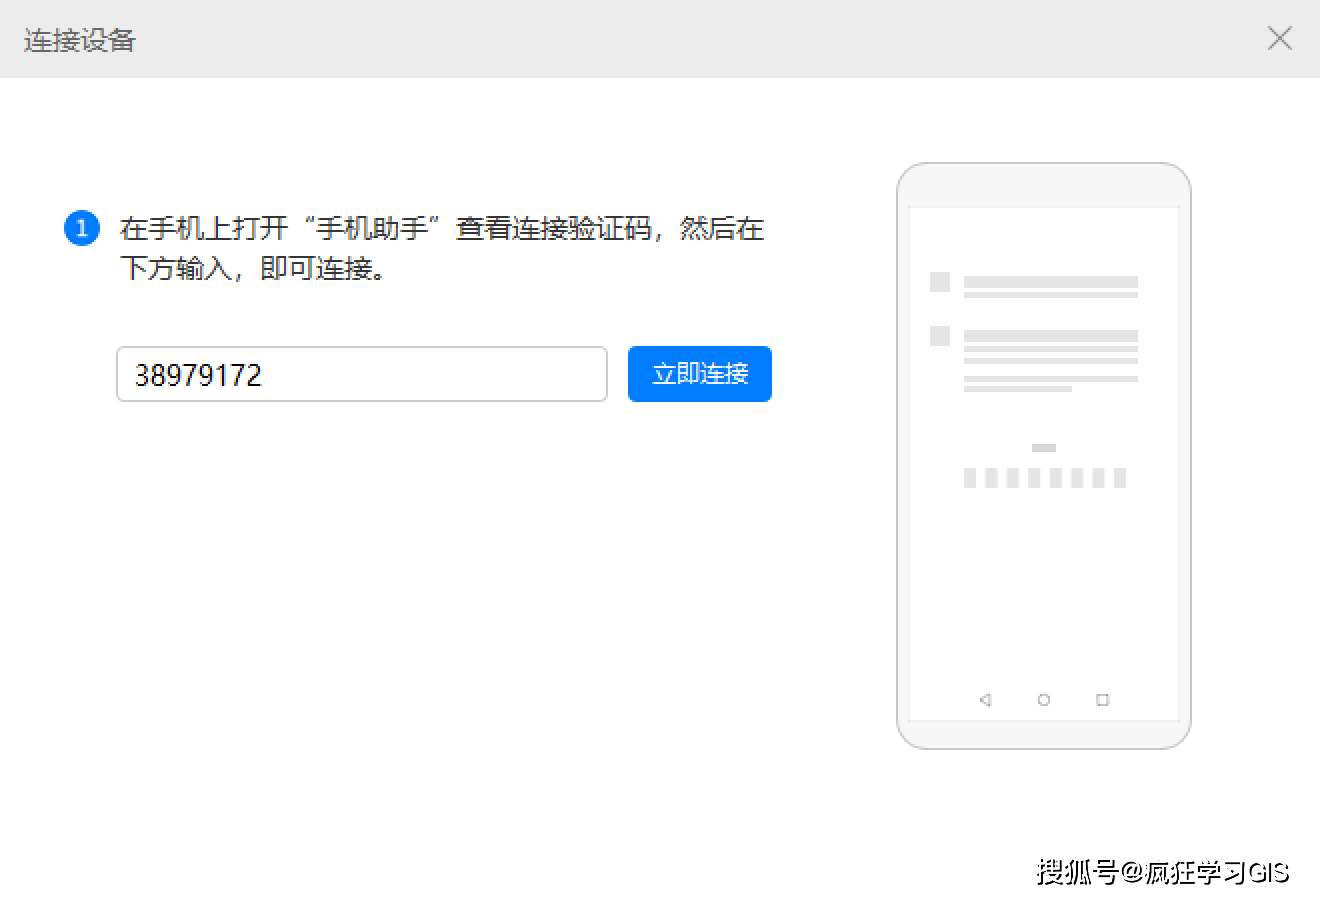Image resolution: width=1320 pixels, height=900 pixels.
Task: Focus the verification code input field
Action: point(361,374)
